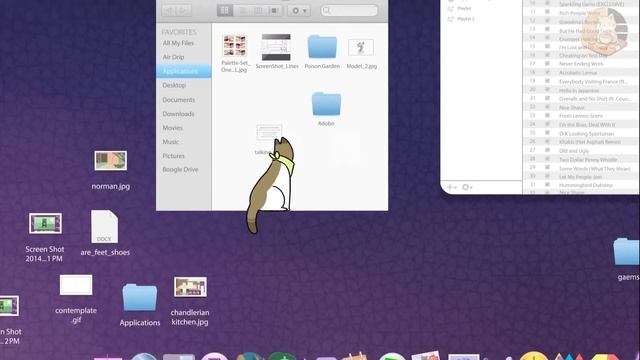Select chandlerian kitchen.jpg on the desktop

(x=190, y=287)
